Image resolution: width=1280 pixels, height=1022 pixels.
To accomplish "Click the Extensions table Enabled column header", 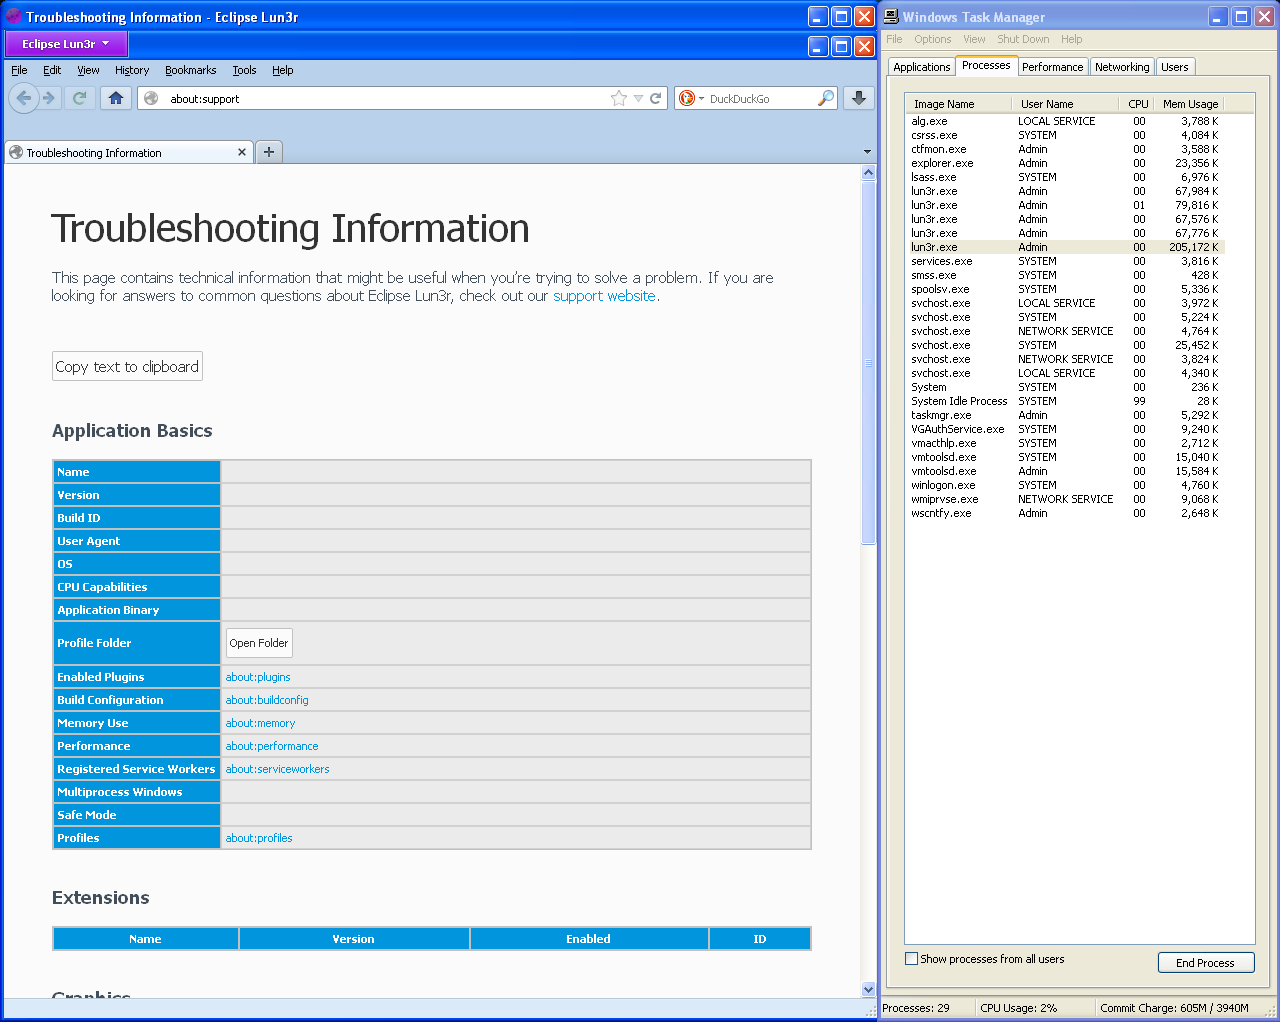I will click(x=588, y=939).
